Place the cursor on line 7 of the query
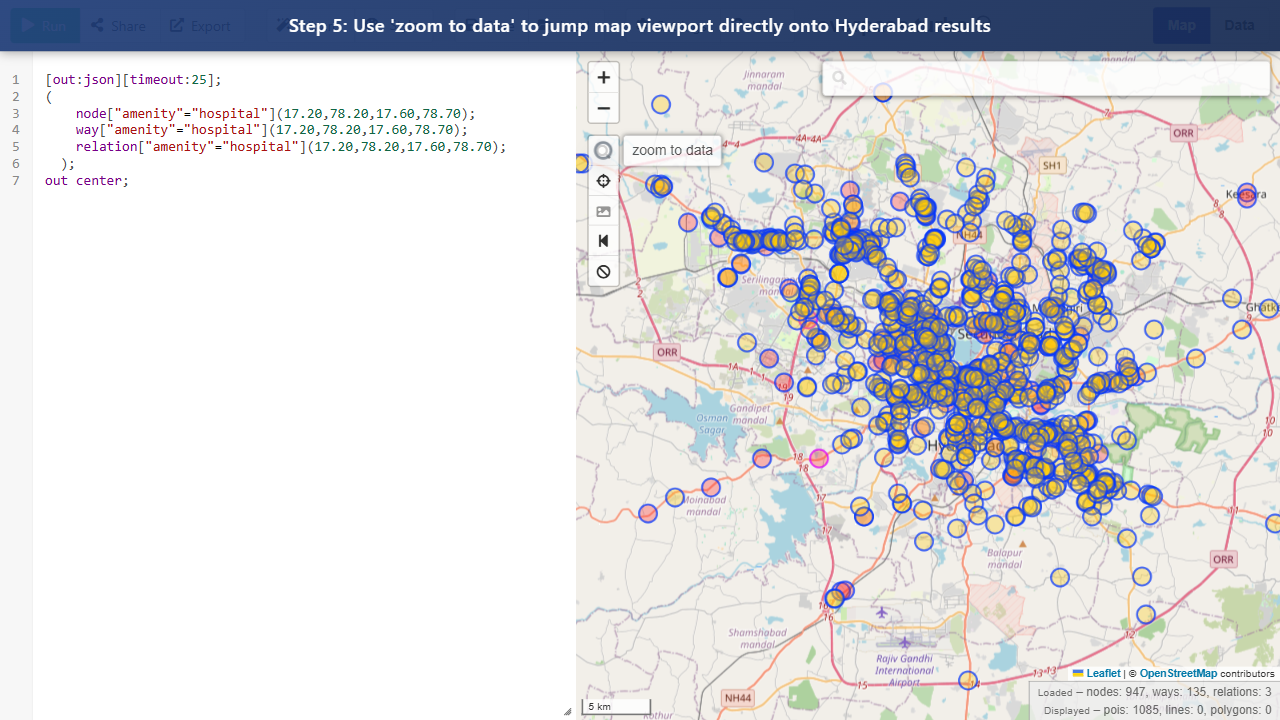 coord(128,180)
